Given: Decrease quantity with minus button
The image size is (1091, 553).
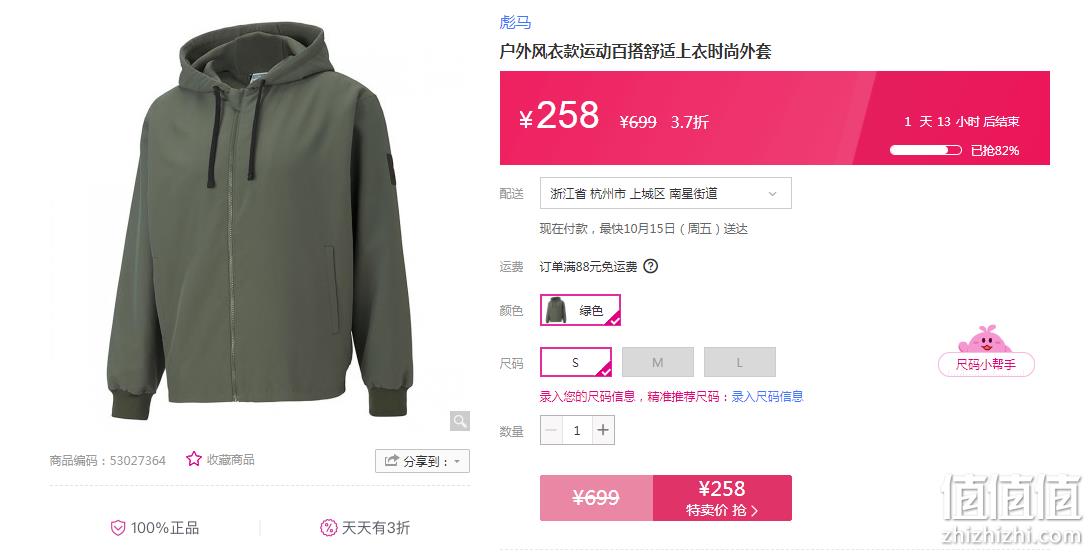Looking at the screenshot, I should [x=551, y=431].
